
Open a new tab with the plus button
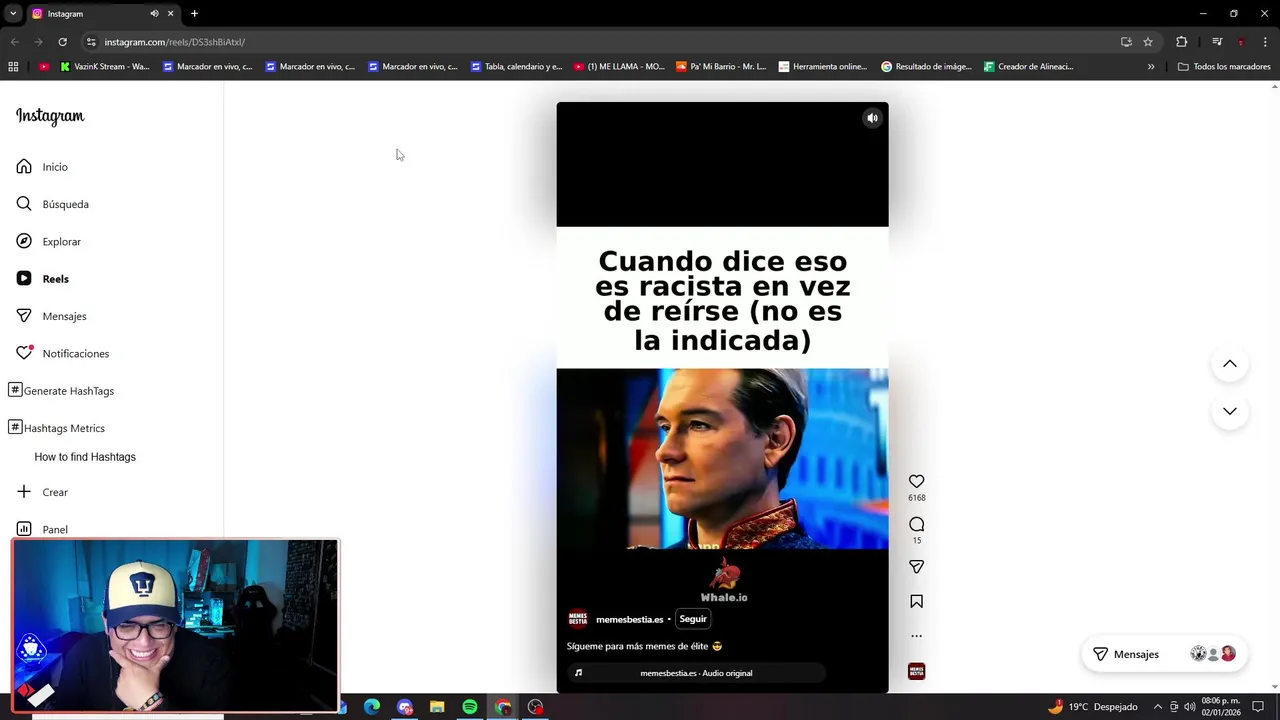coord(194,14)
